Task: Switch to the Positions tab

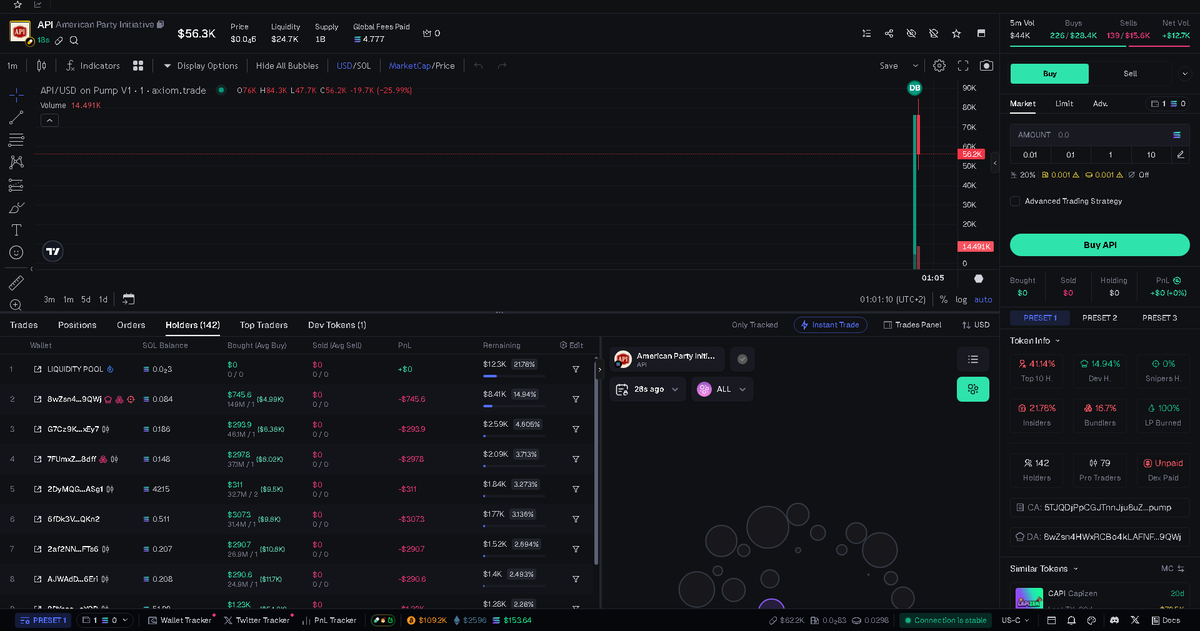Action: (77, 325)
